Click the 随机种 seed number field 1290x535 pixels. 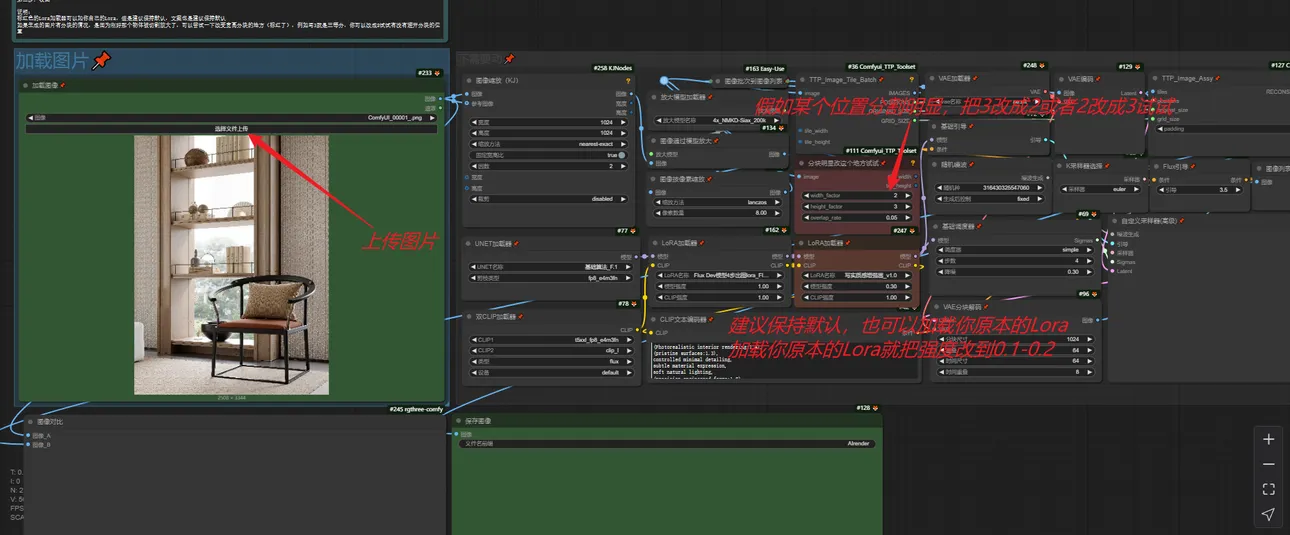(x=988, y=187)
